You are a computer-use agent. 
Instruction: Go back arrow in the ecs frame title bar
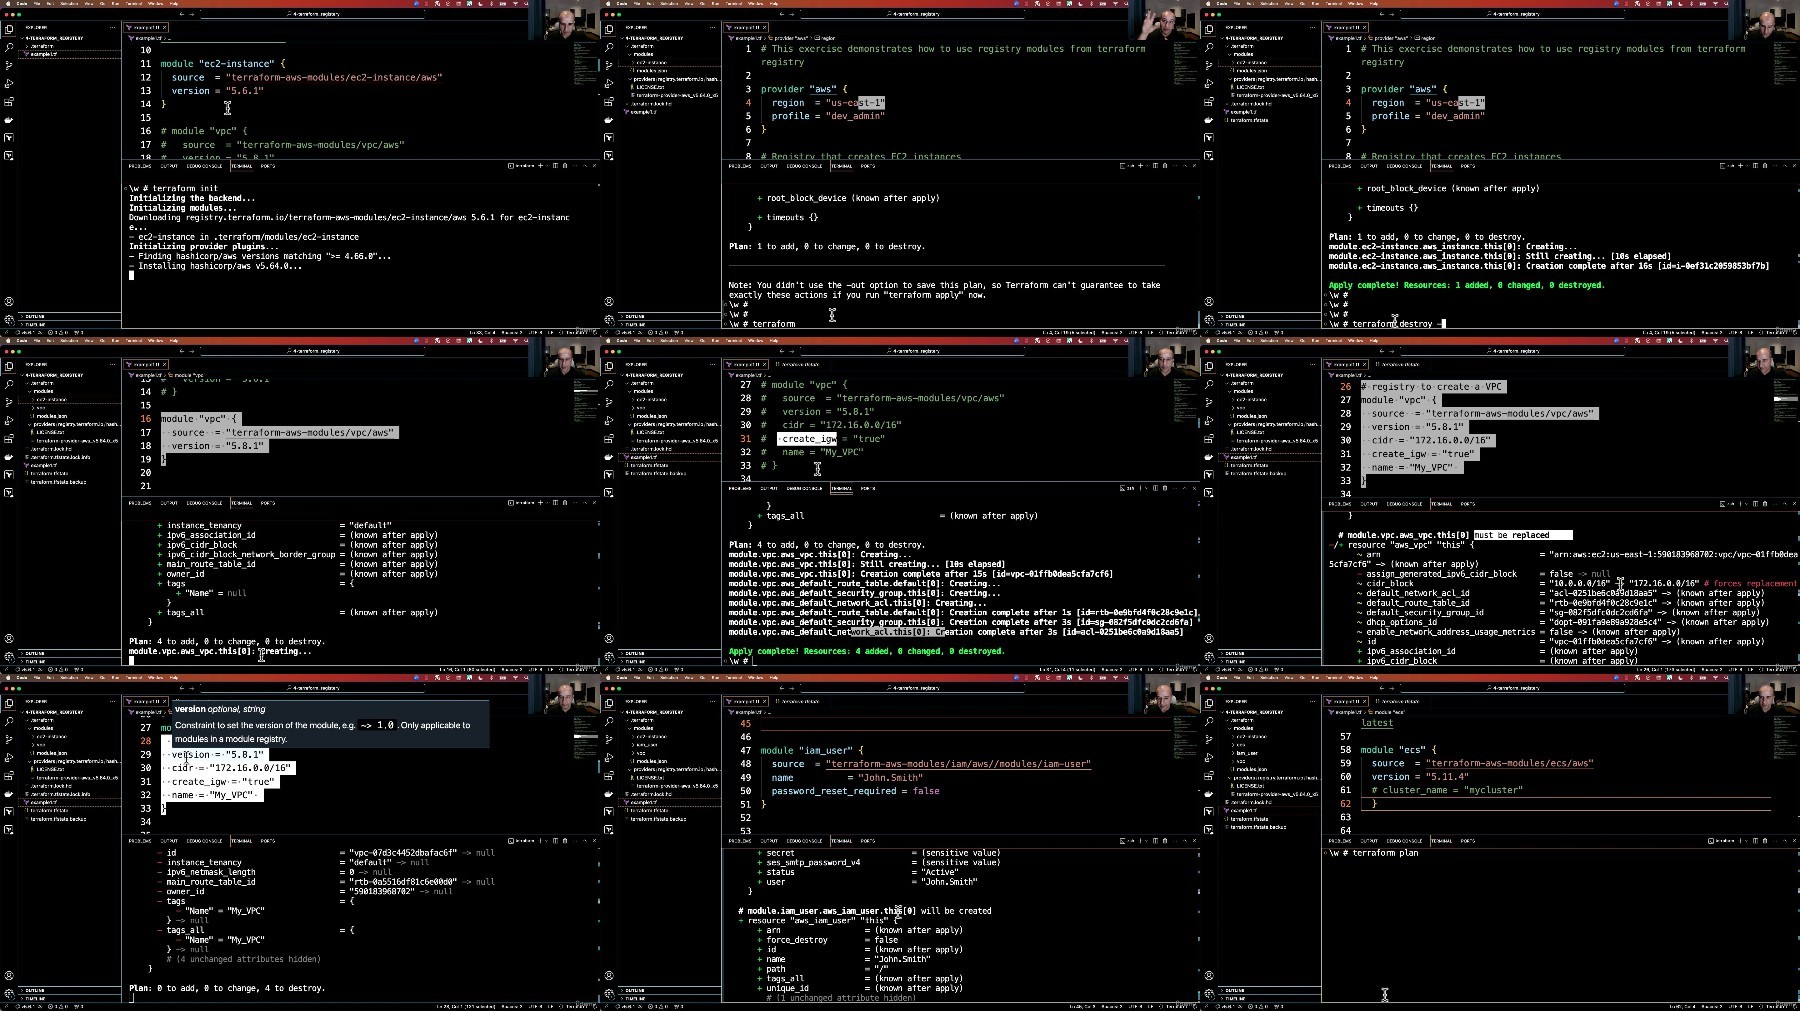pos(1382,688)
